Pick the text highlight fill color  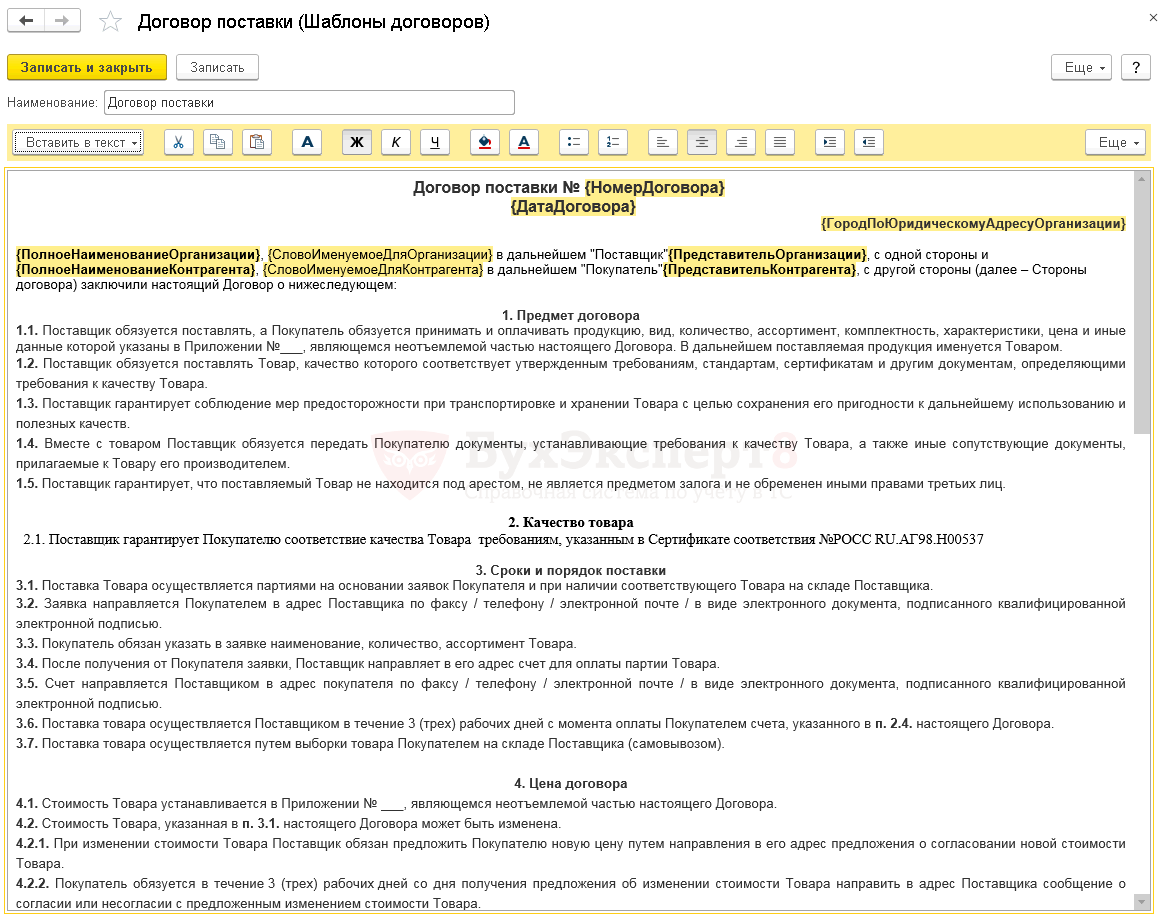click(x=485, y=143)
